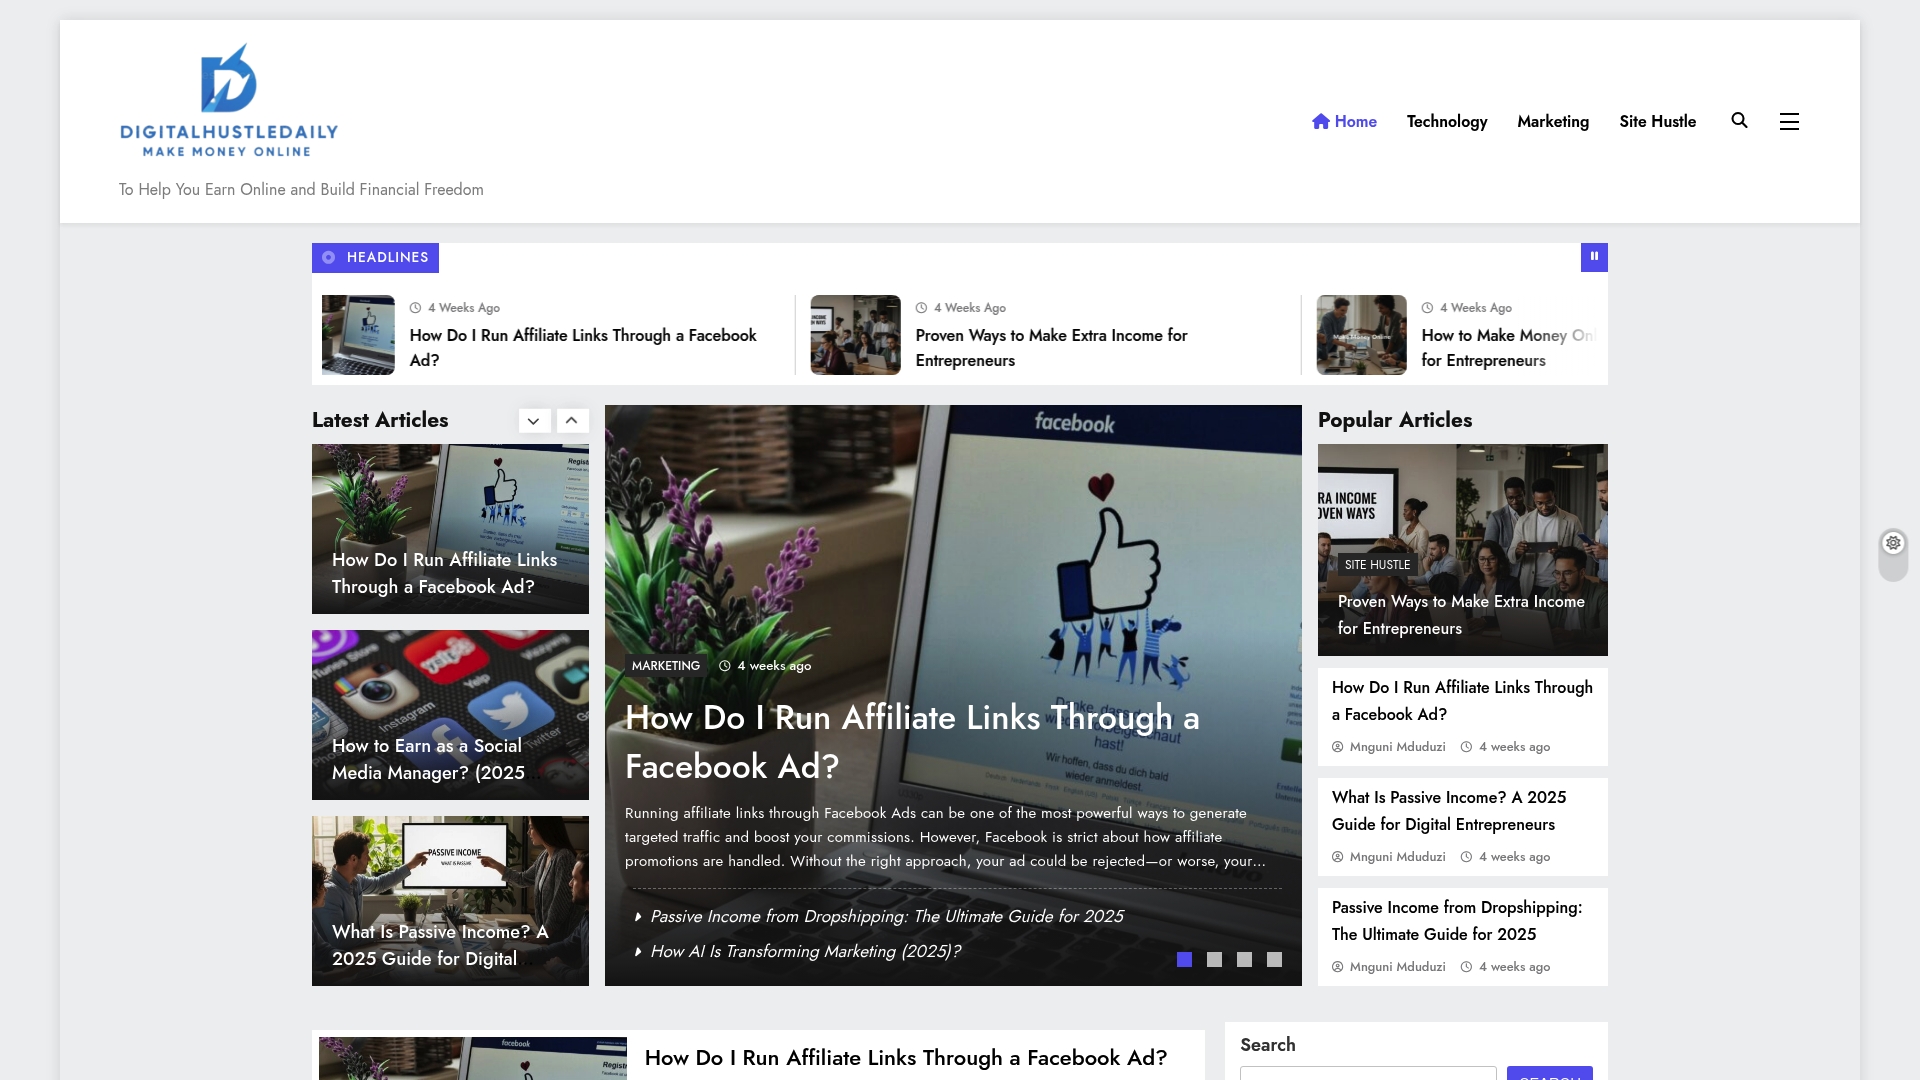
Task: Open bottom post thumbnail with Facebook laptop
Action: (473, 1058)
